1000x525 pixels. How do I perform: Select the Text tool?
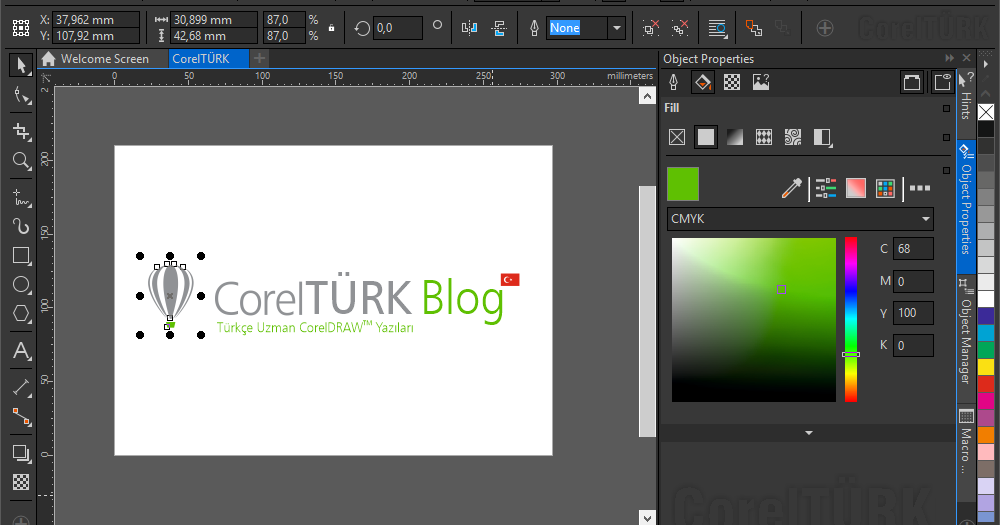[x=21, y=351]
